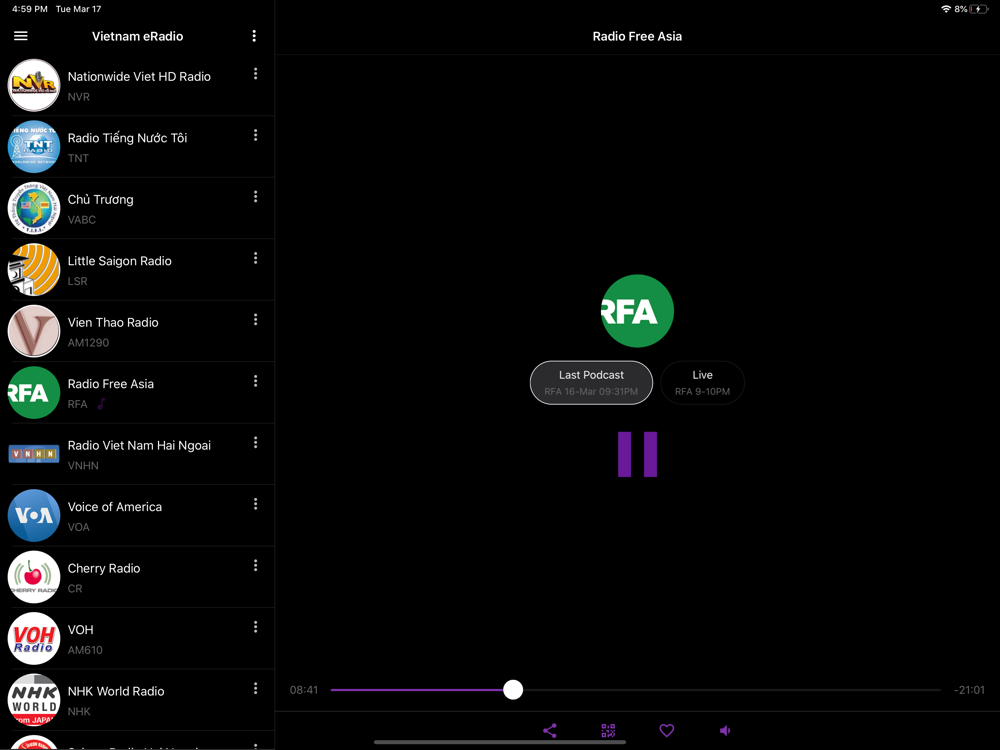Open the hamburger menu
The width and height of the screenshot is (1000, 750).
coord(20,36)
